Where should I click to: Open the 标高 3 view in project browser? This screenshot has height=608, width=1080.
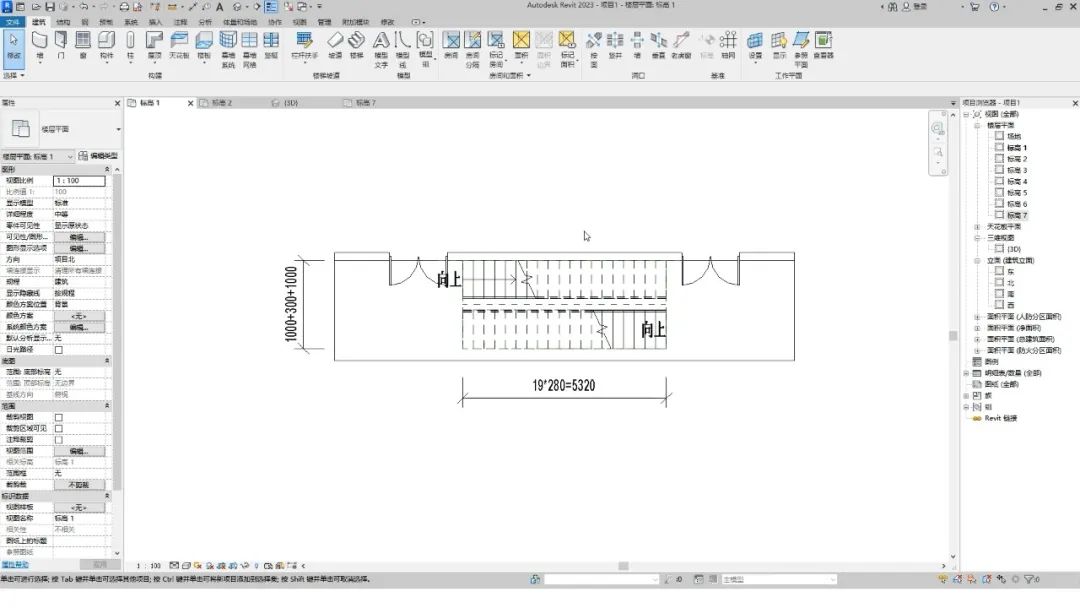pos(1017,170)
